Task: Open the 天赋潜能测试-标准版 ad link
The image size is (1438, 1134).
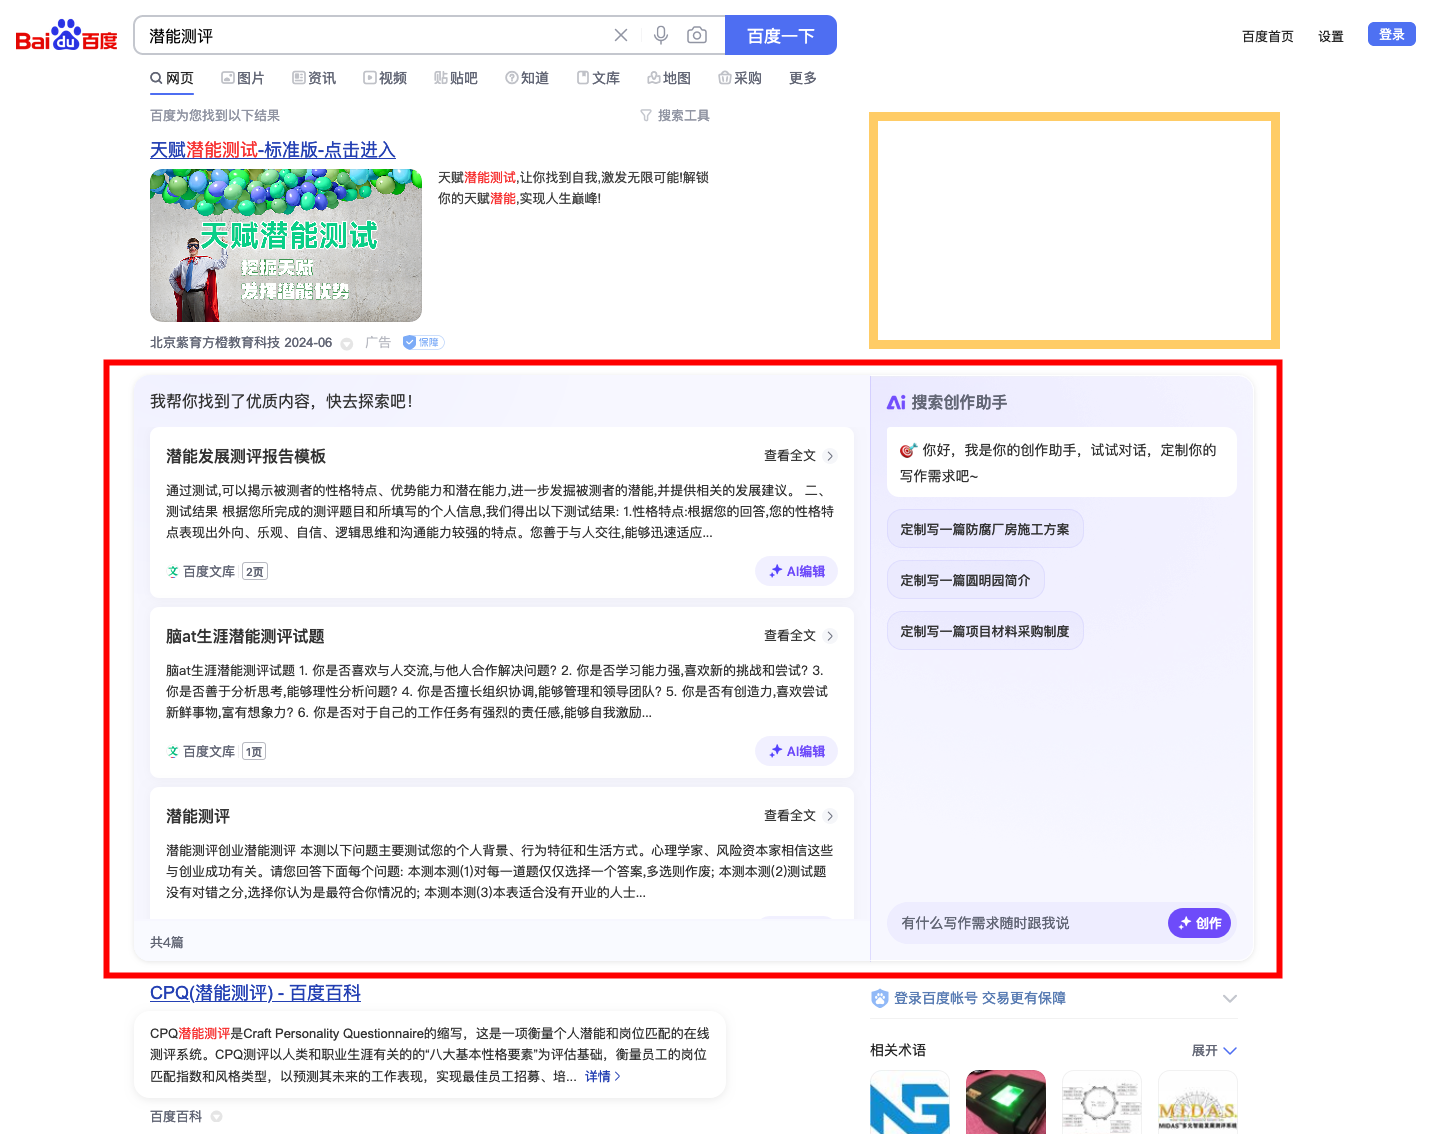Action: 273,150
